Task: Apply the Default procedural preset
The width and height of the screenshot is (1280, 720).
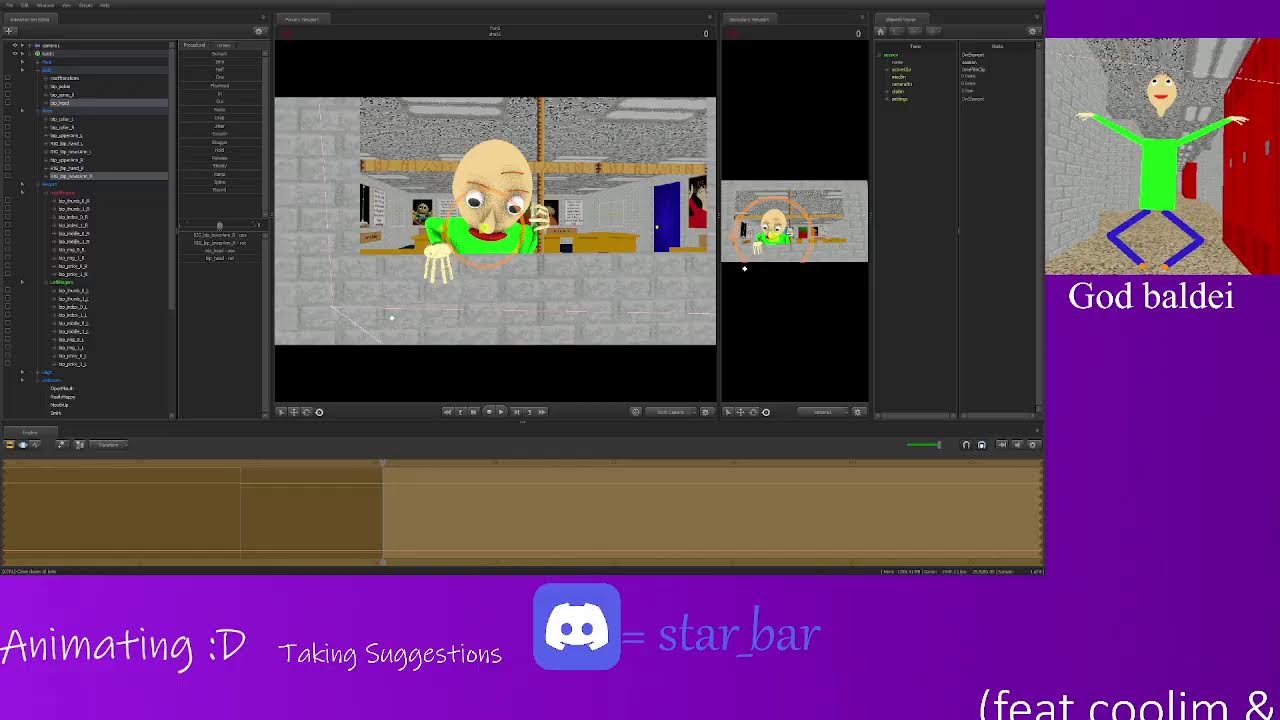Action: [x=220, y=53]
